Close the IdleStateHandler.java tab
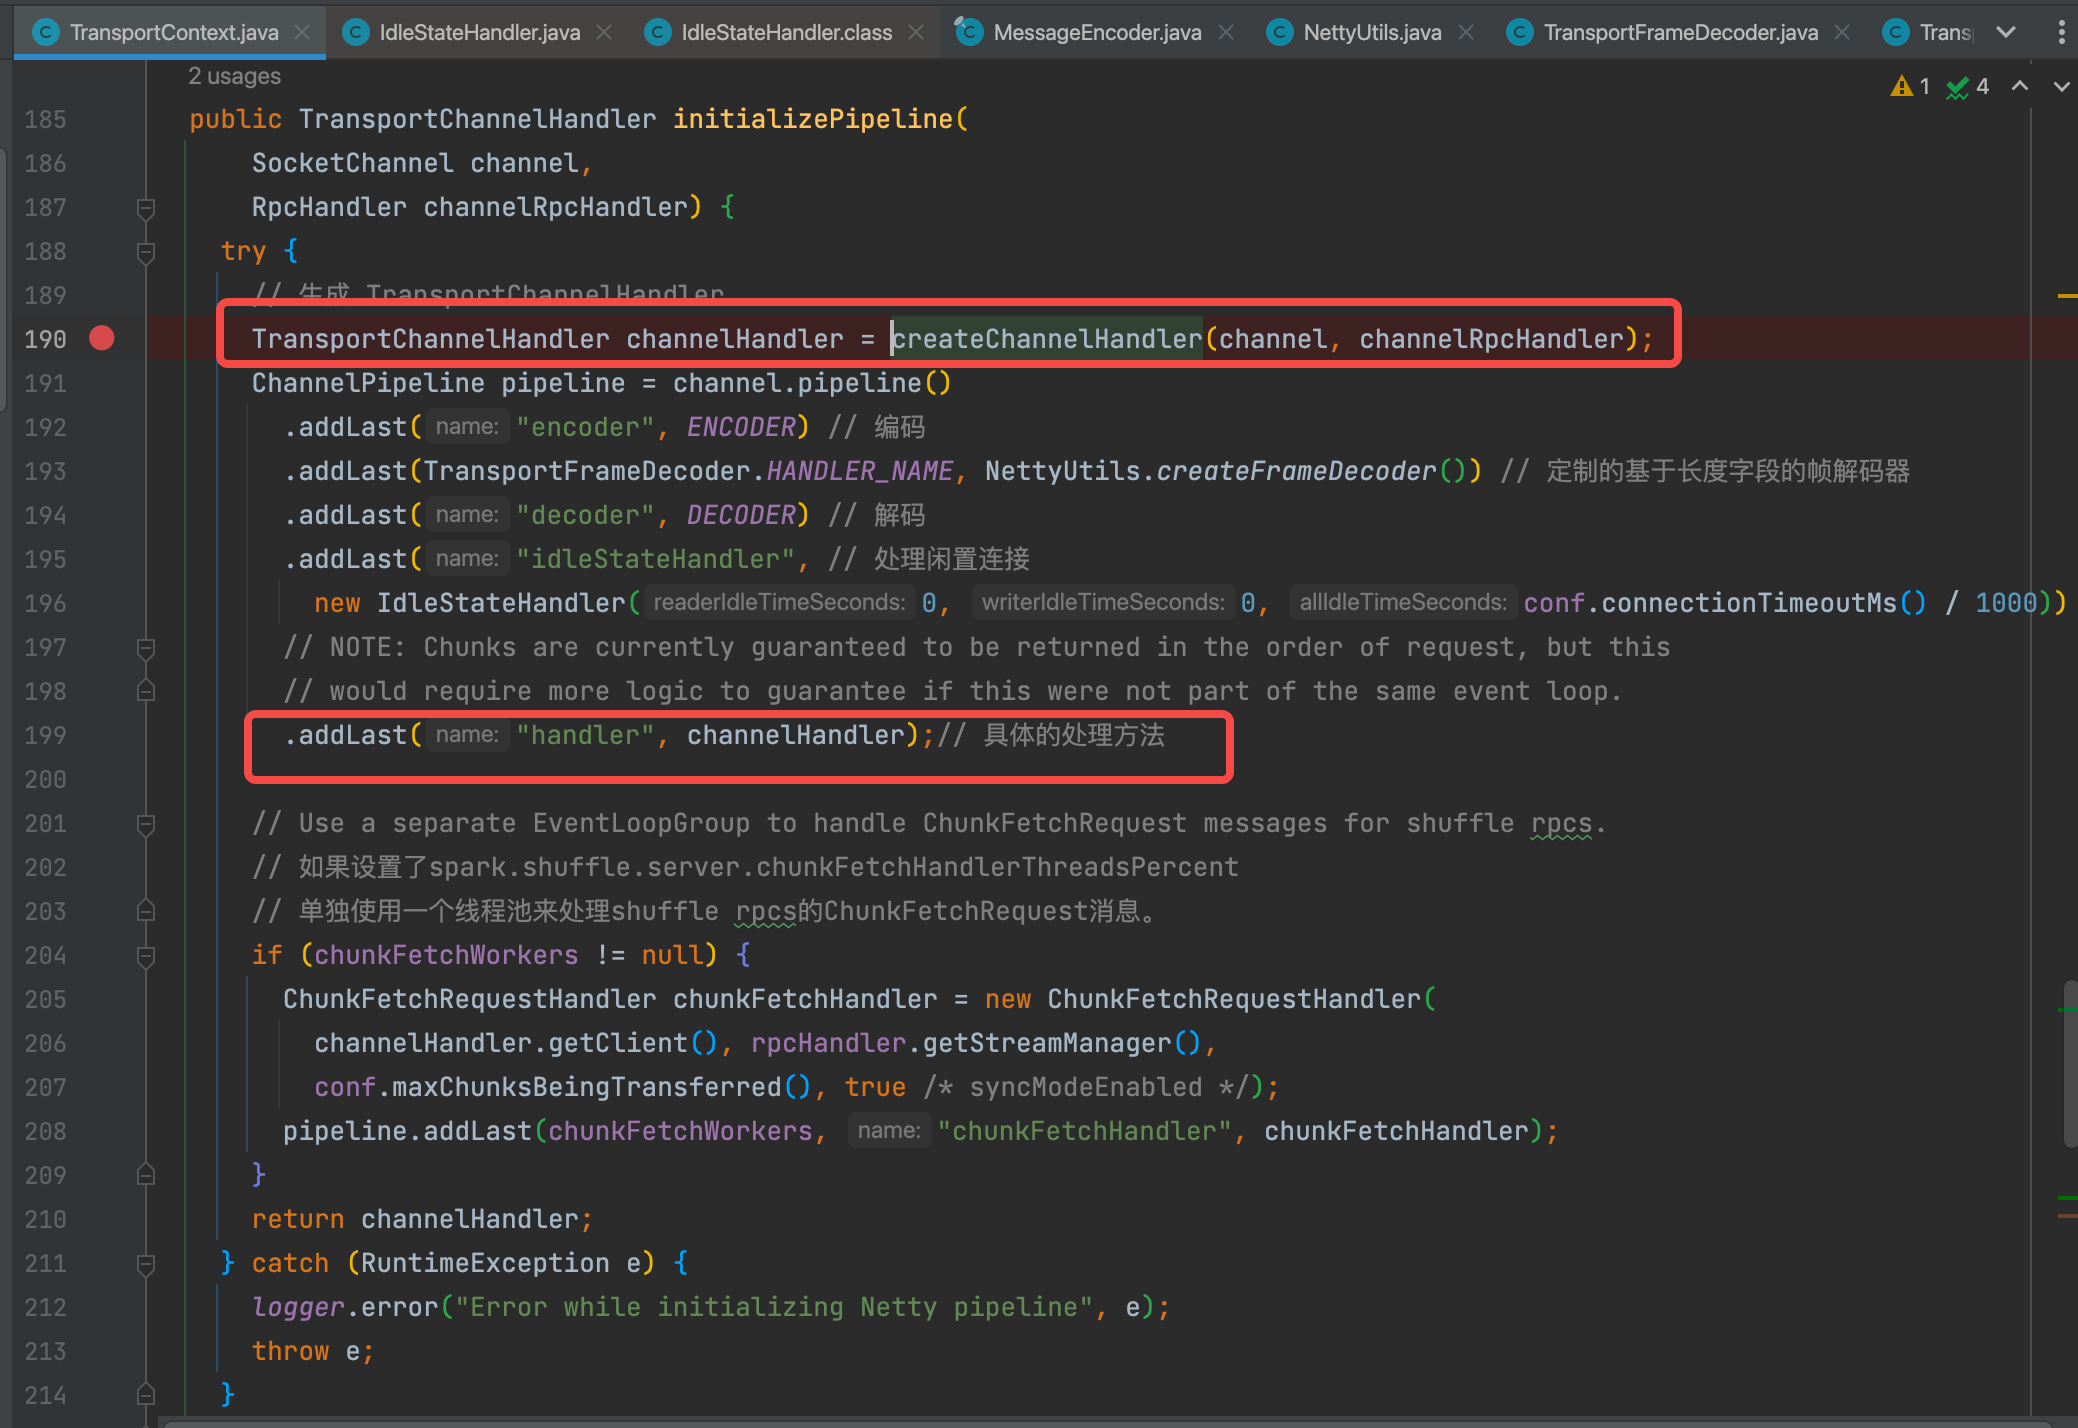The image size is (2078, 1428). [604, 32]
